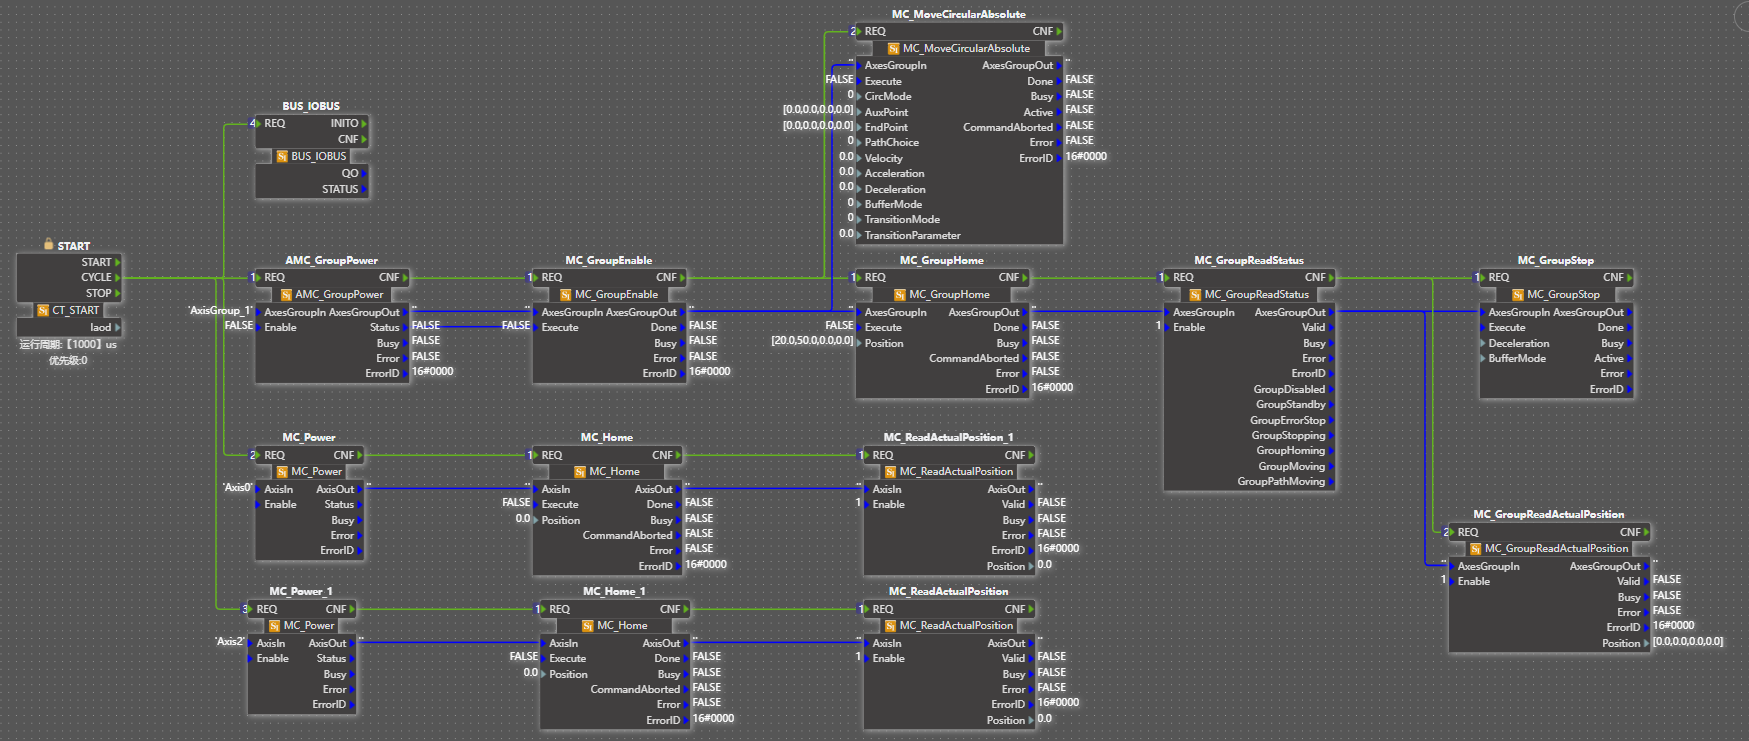
Task: Select the Active output on MC_GroupStop
Action: point(1613,359)
